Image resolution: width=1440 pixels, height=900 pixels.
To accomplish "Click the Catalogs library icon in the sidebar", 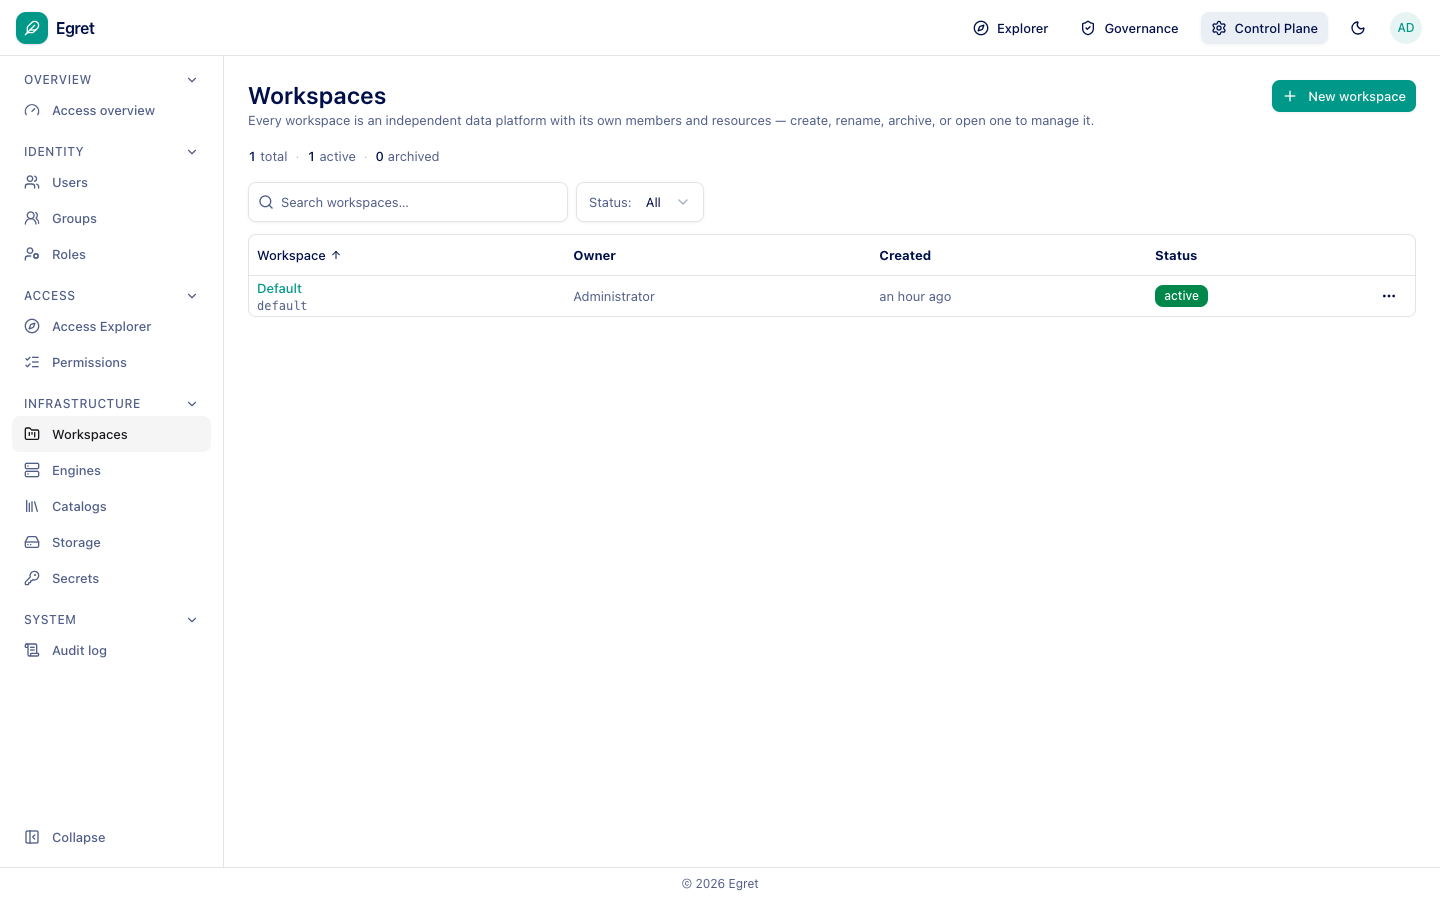I will pos(32,506).
